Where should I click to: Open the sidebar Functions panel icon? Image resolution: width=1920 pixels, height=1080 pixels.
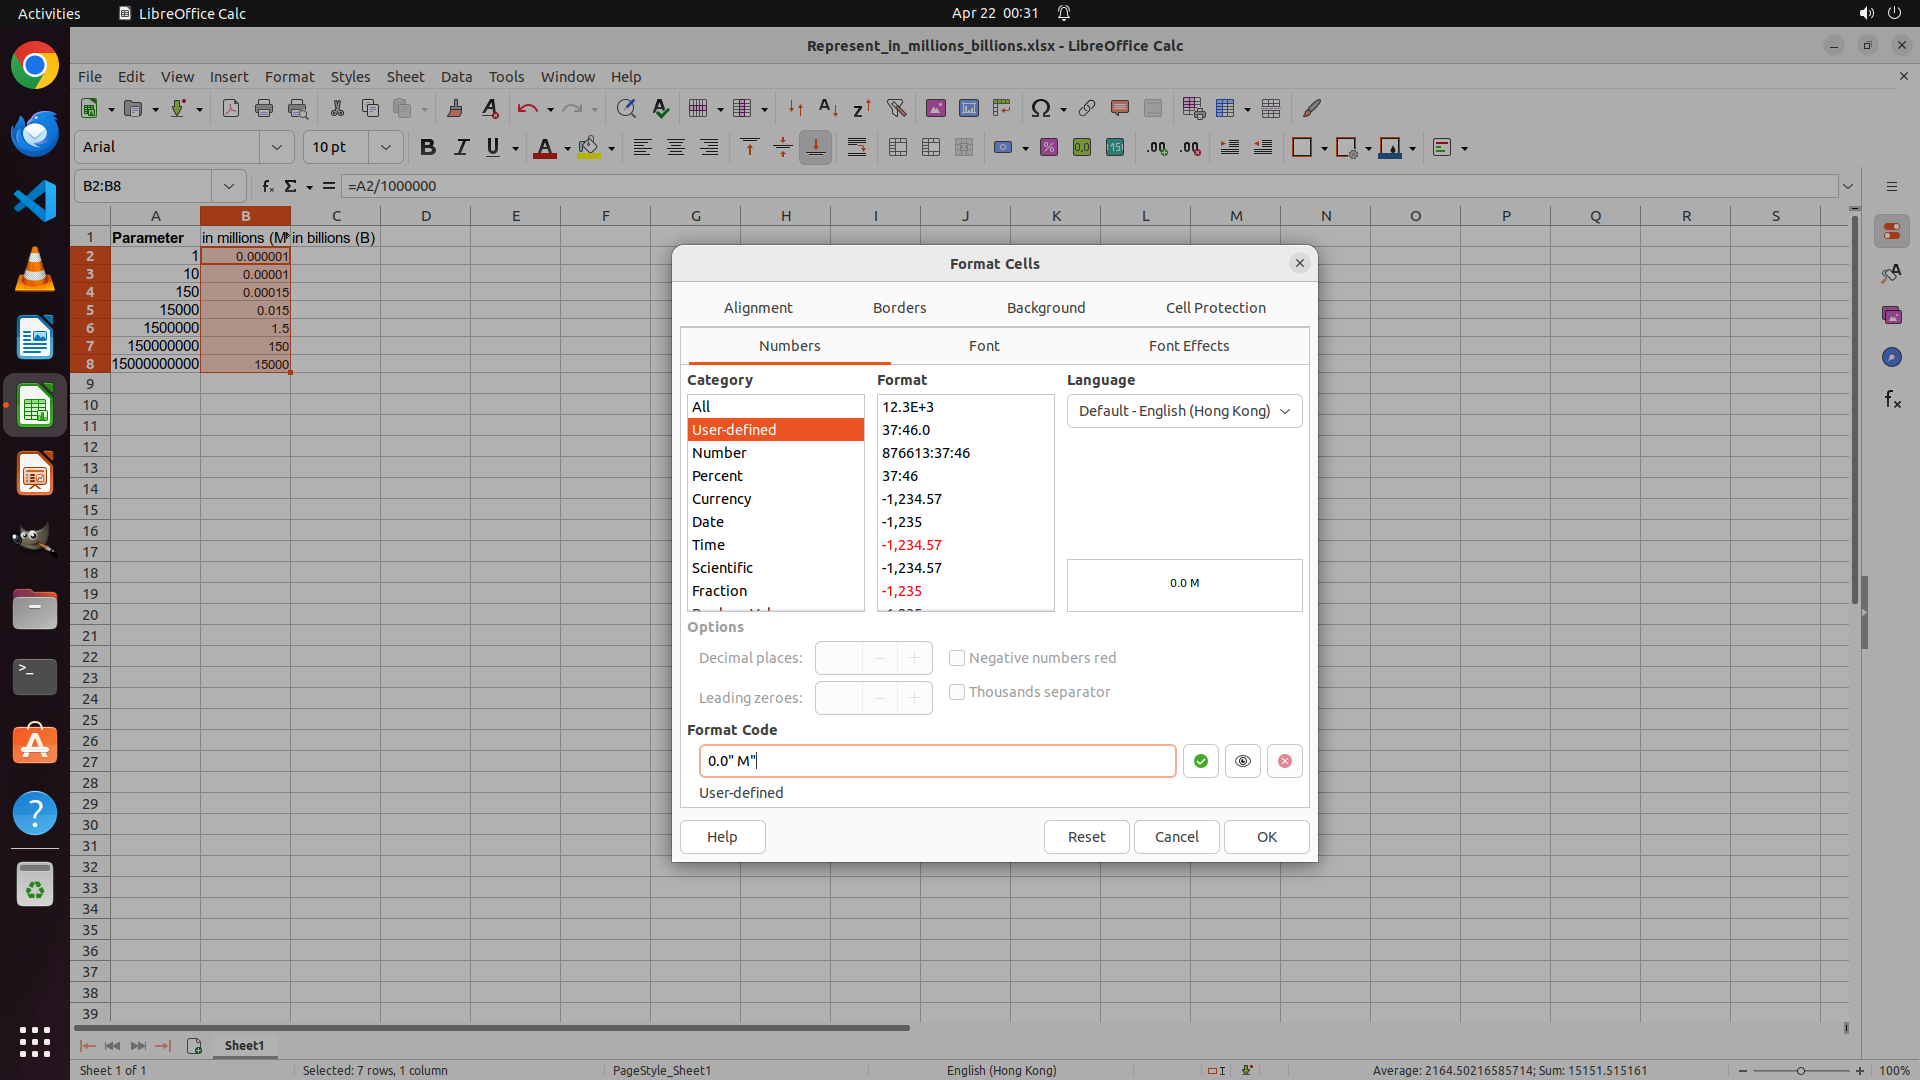(1891, 399)
